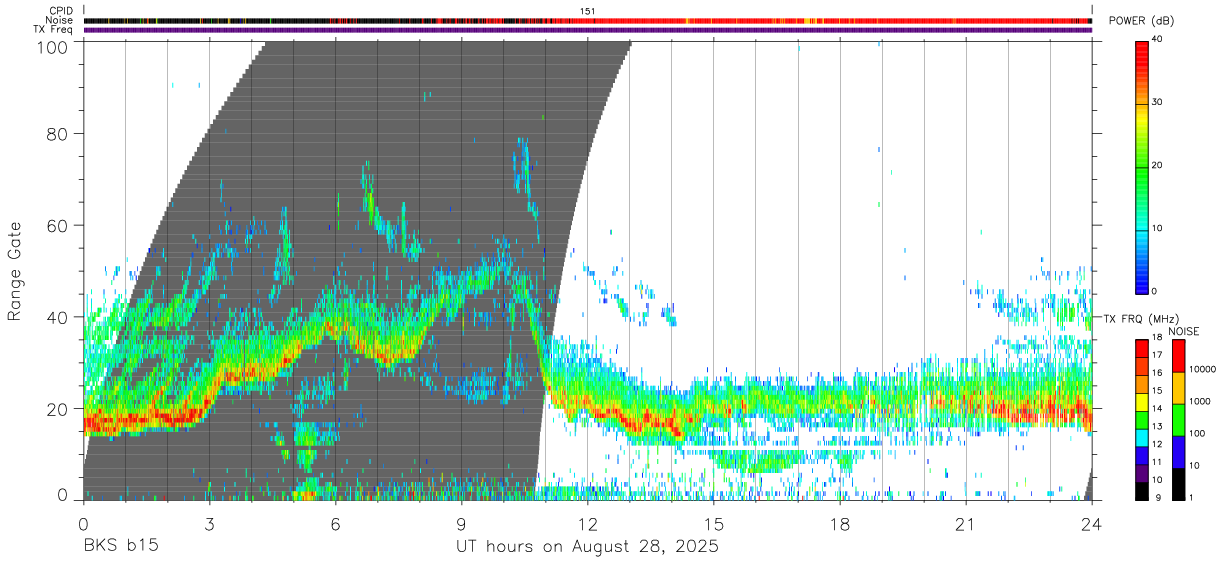Click the '6' tick on the UT hours axis
The width and height of the screenshot is (1228, 567).
point(335,524)
